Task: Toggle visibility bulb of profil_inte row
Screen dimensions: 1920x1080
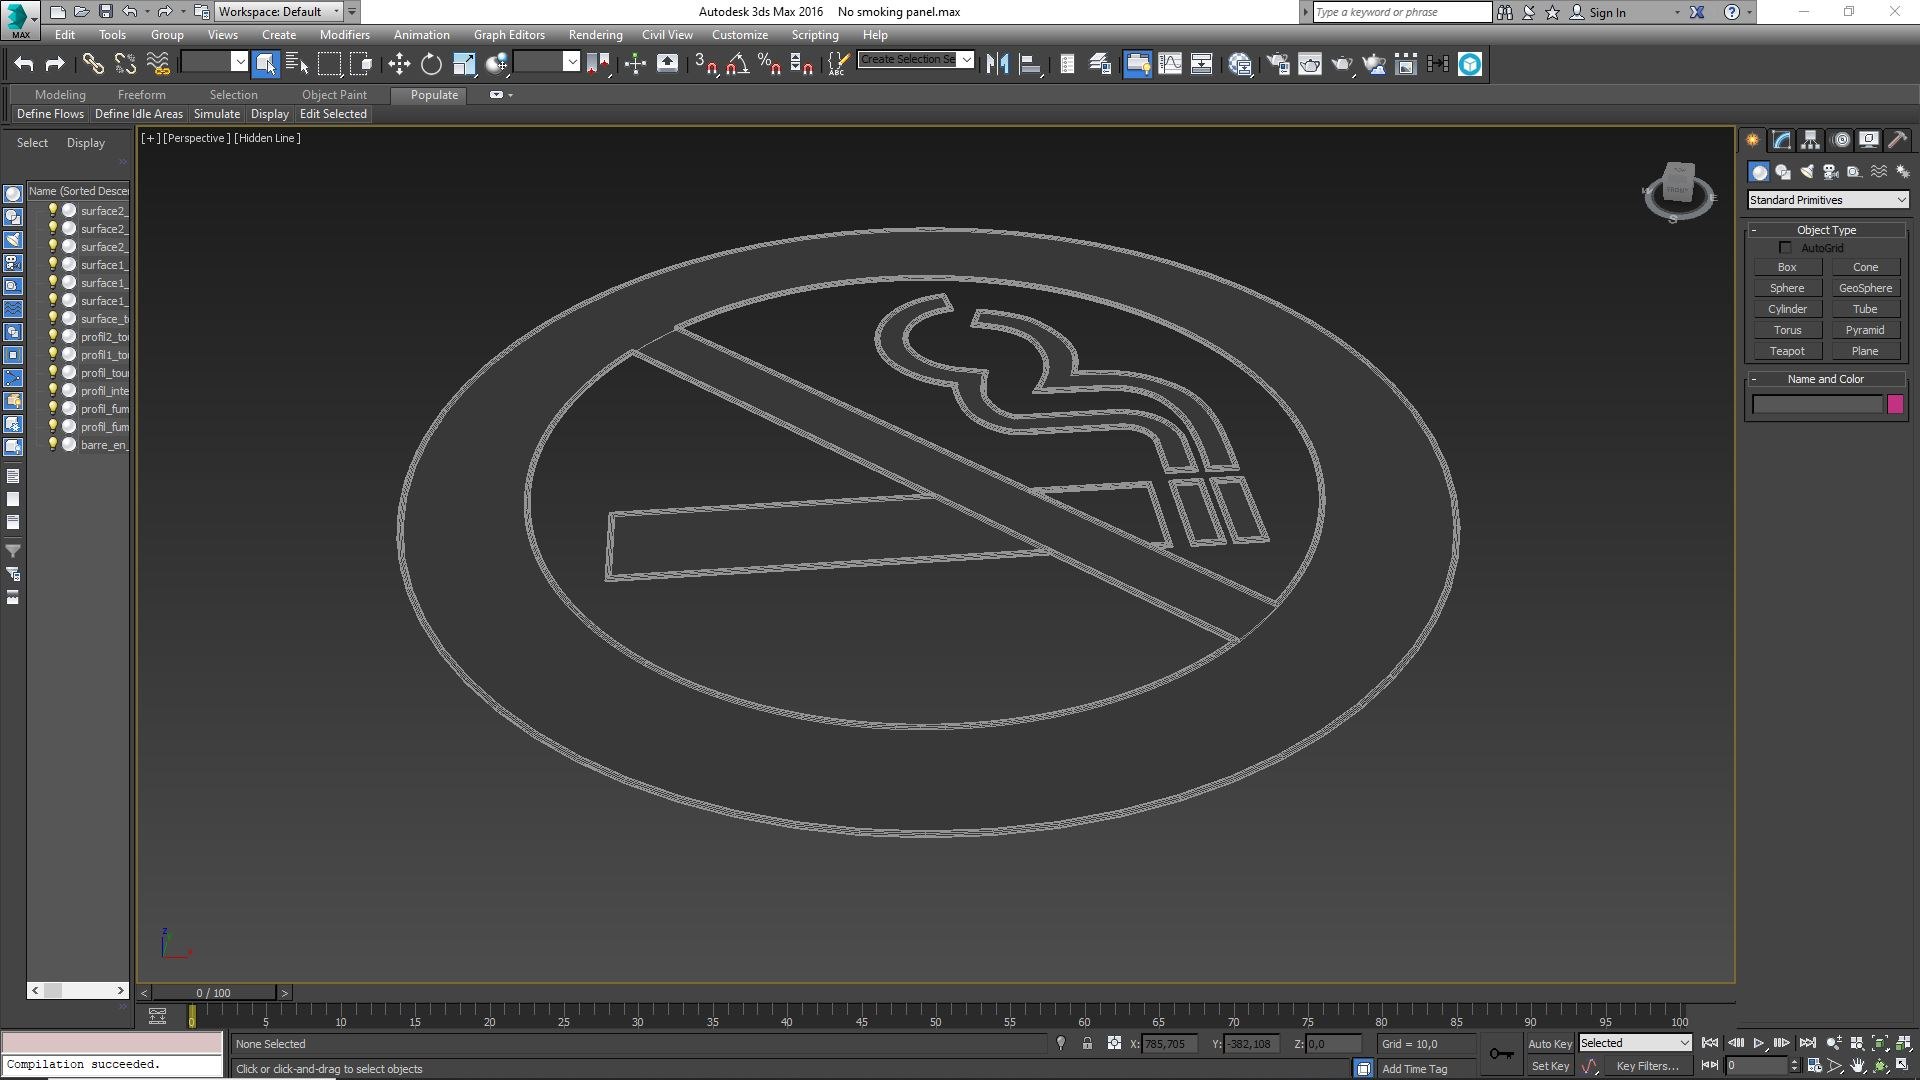Action: click(x=53, y=390)
